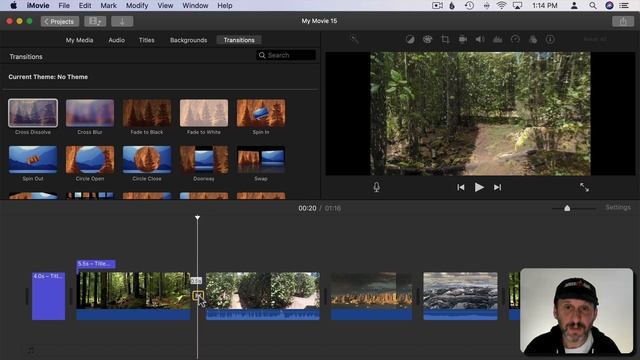The image size is (640, 360).
Task: Select the rocky waves clip in timeline
Action: point(460,296)
